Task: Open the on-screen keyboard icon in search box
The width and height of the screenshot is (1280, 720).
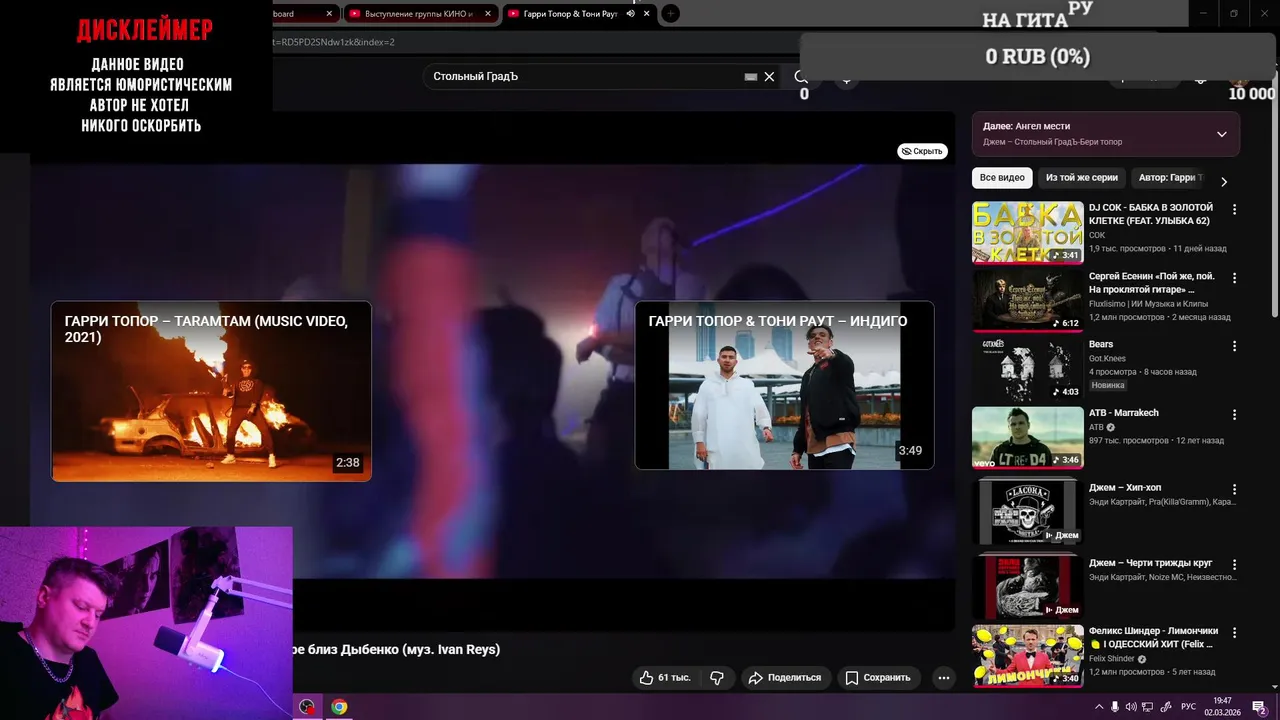Action: (x=751, y=77)
